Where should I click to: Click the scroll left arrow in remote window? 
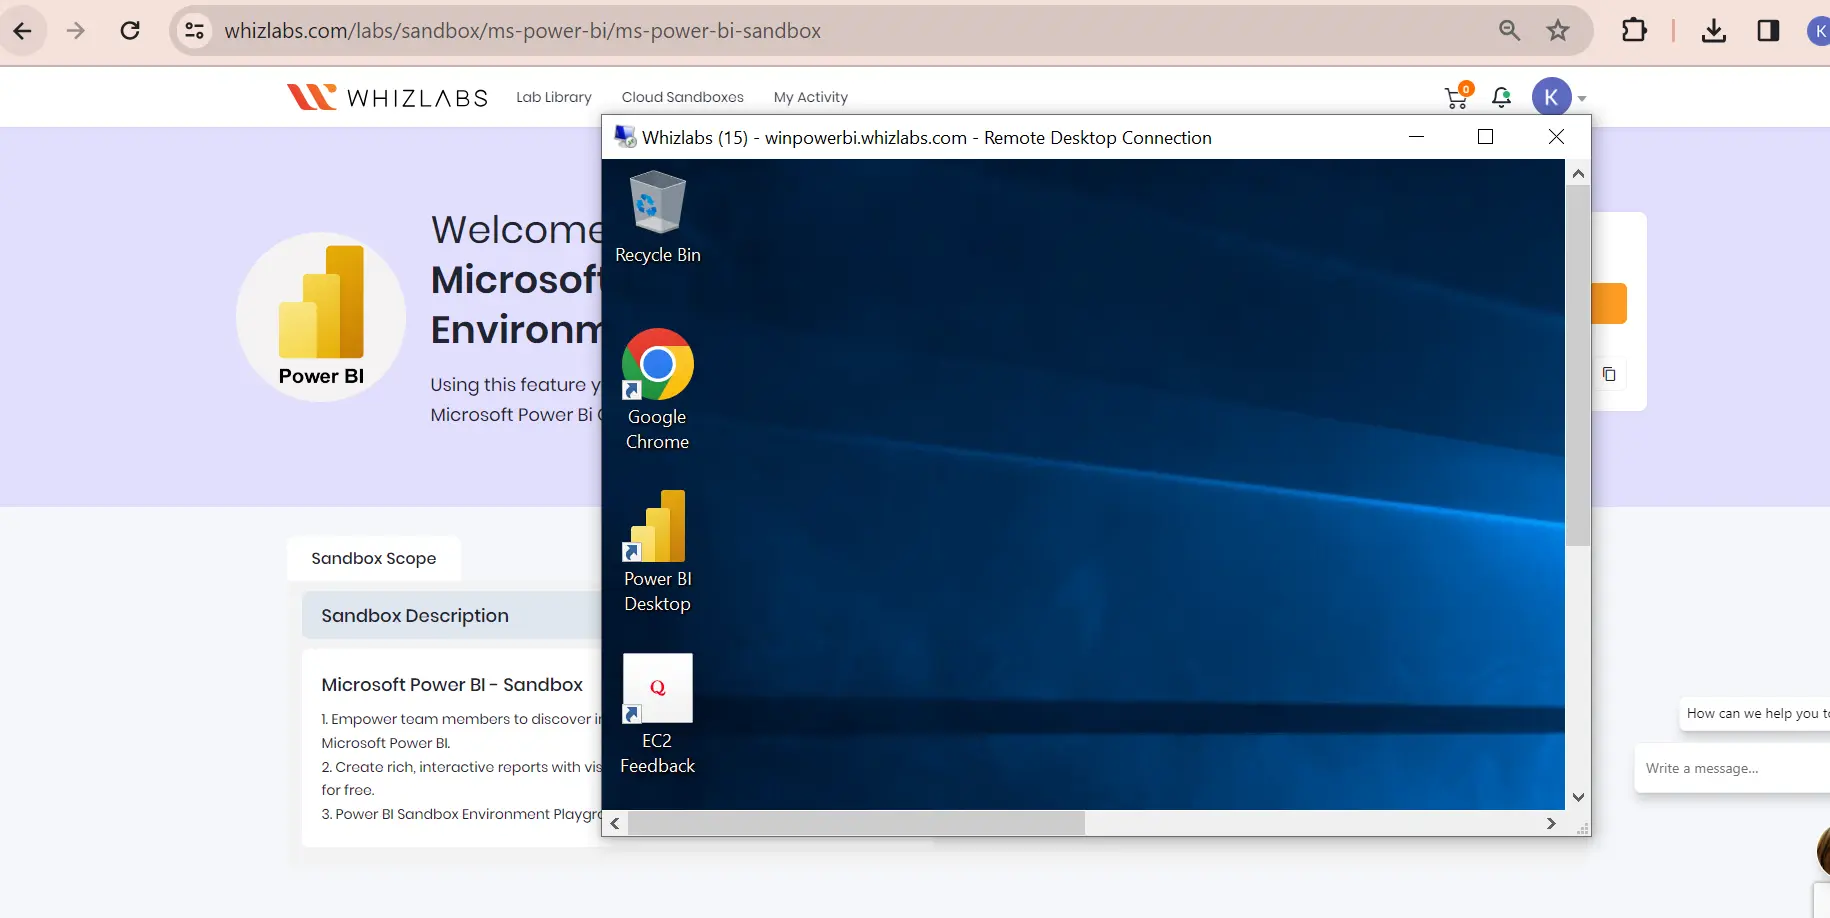pyautogui.click(x=615, y=823)
